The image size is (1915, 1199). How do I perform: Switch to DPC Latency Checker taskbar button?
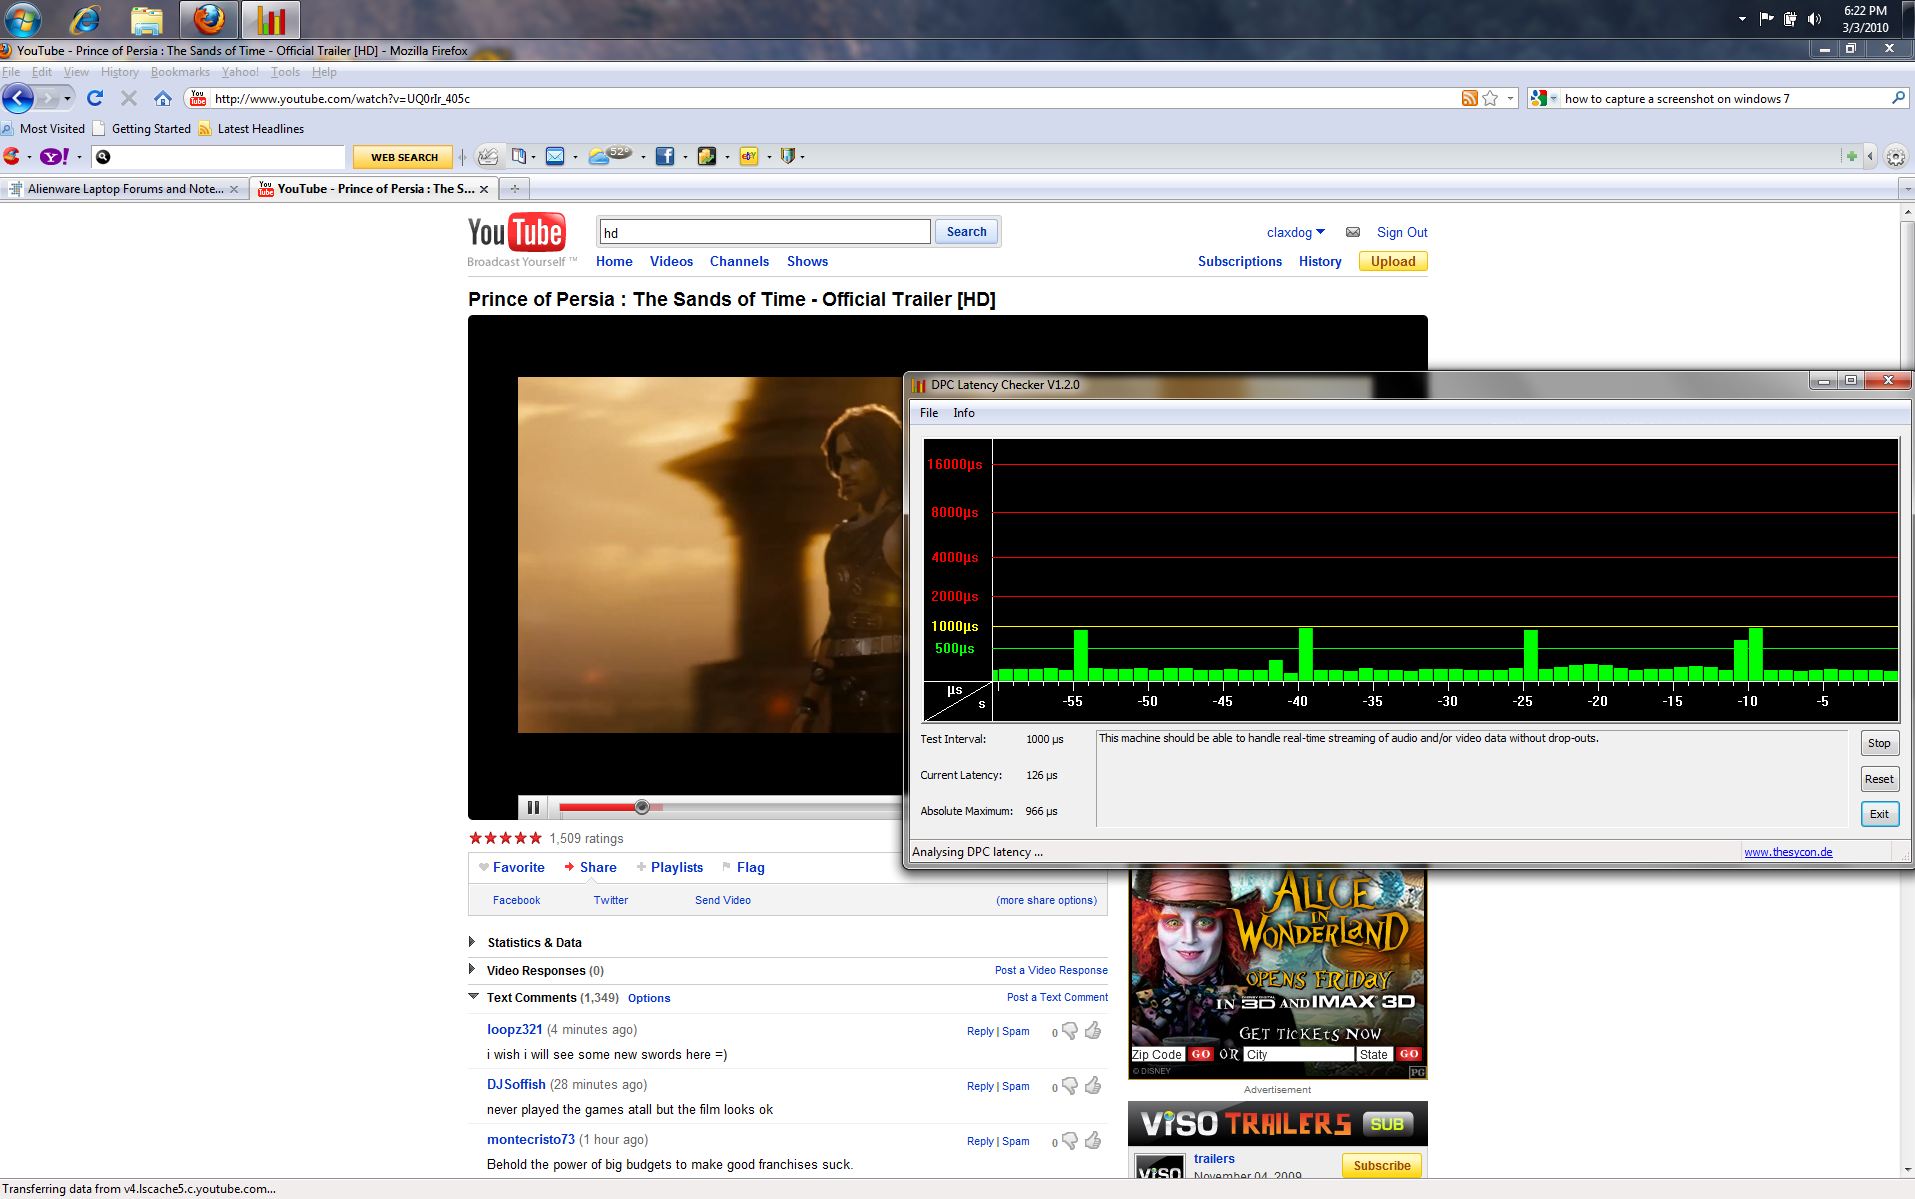click(x=270, y=19)
